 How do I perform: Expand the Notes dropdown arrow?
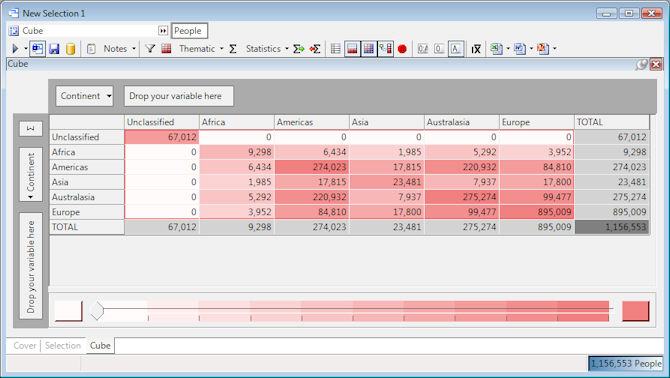(x=134, y=49)
